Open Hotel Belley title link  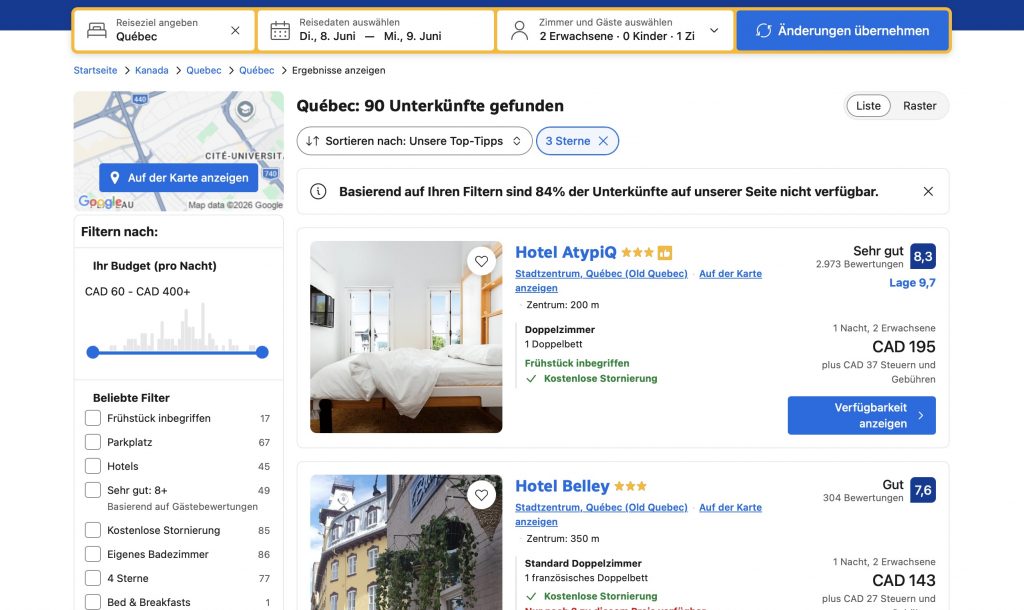(562, 486)
